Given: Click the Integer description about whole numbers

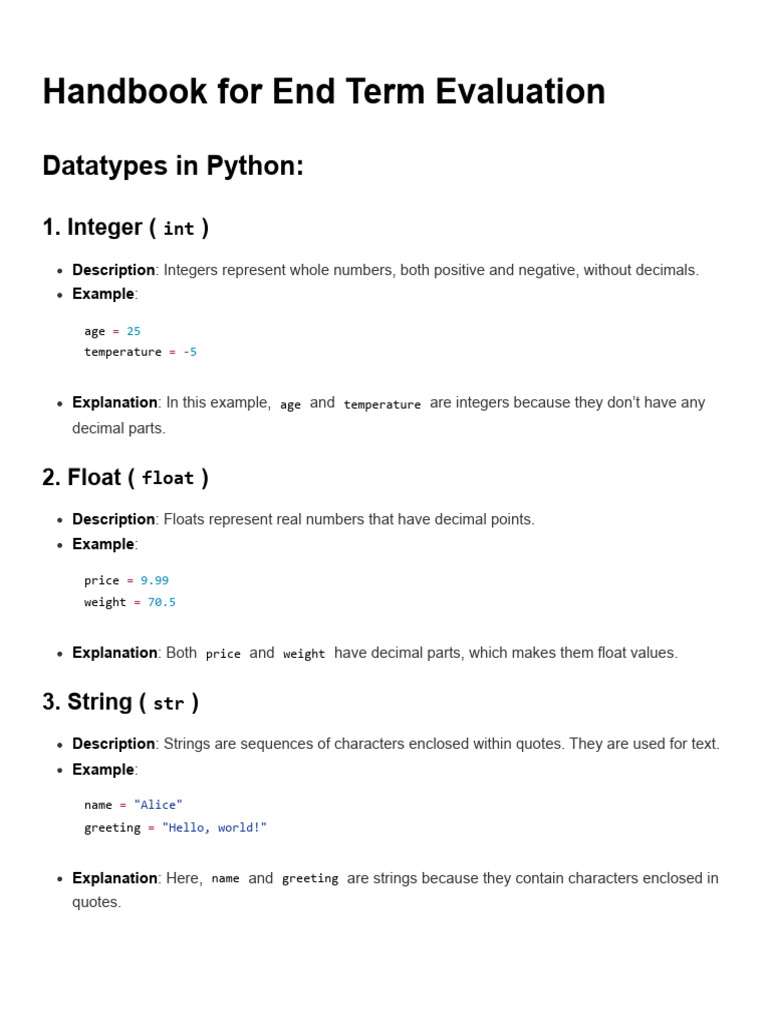Looking at the screenshot, I should tap(385, 270).
